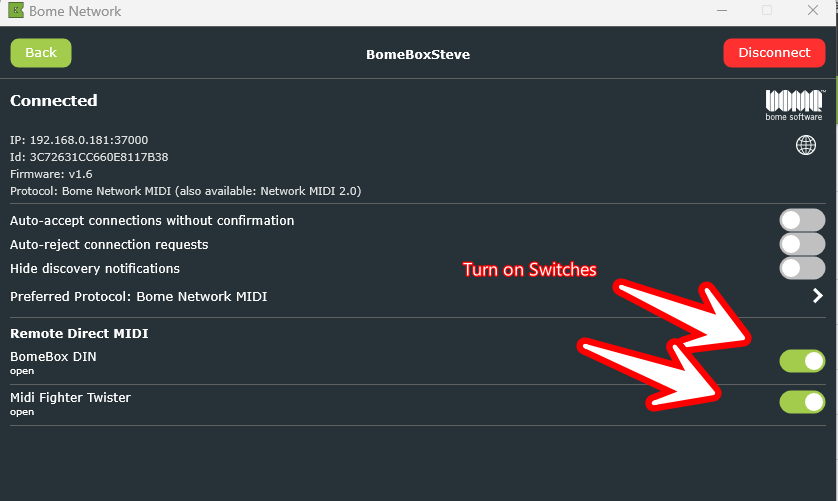Screen dimensions: 838x501
Task: Maximize the Bome Network window
Action: coord(767,11)
